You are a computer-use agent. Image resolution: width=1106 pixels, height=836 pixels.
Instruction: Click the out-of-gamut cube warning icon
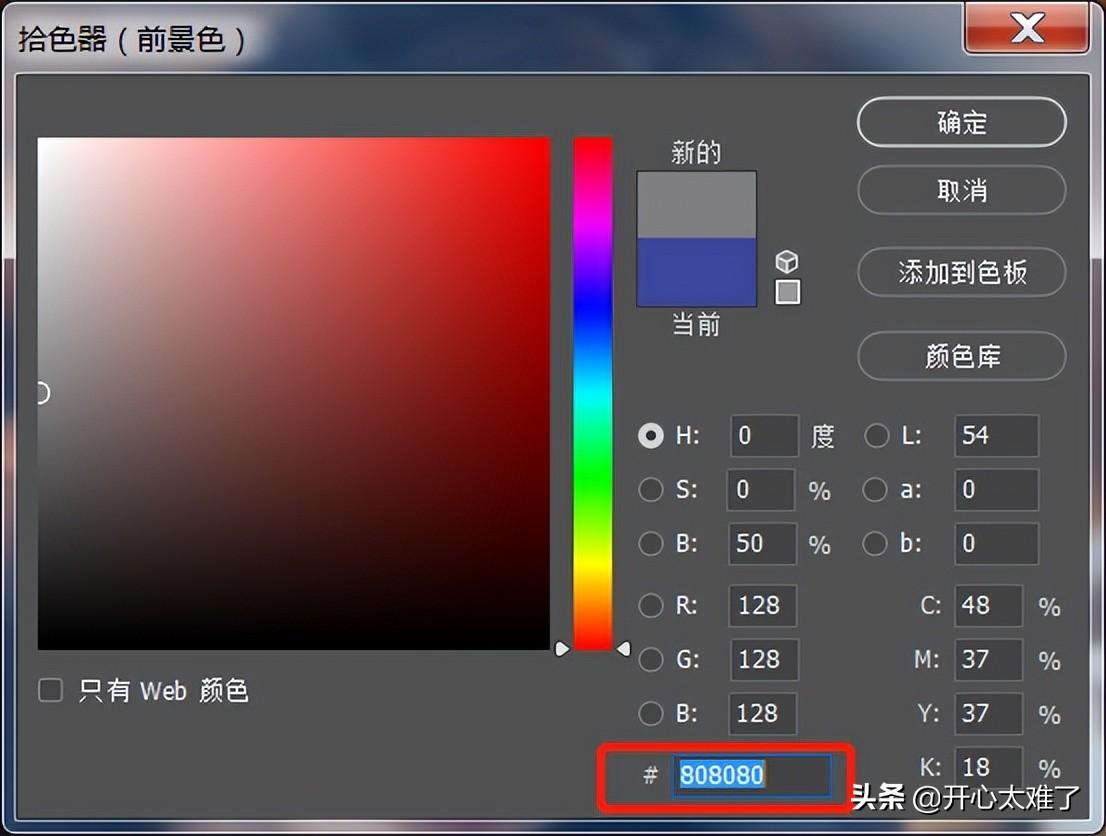[787, 262]
